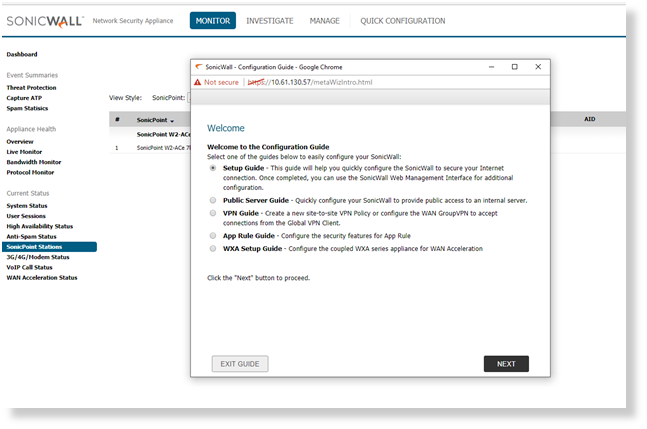
Task: Click the EXIT GUIDE button
Action: coord(240,364)
